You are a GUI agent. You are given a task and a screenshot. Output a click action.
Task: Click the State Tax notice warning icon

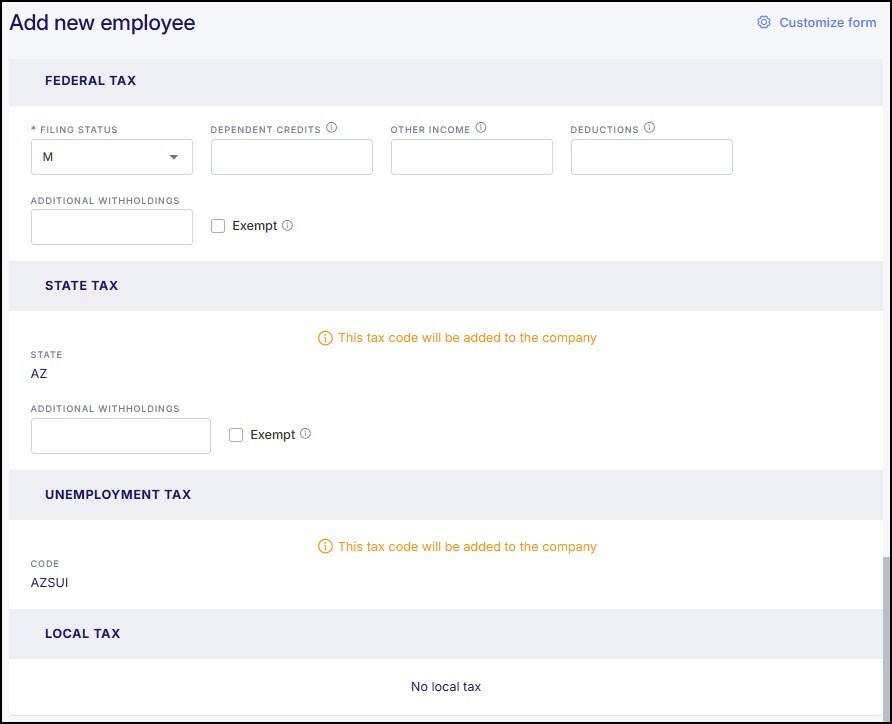point(324,338)
